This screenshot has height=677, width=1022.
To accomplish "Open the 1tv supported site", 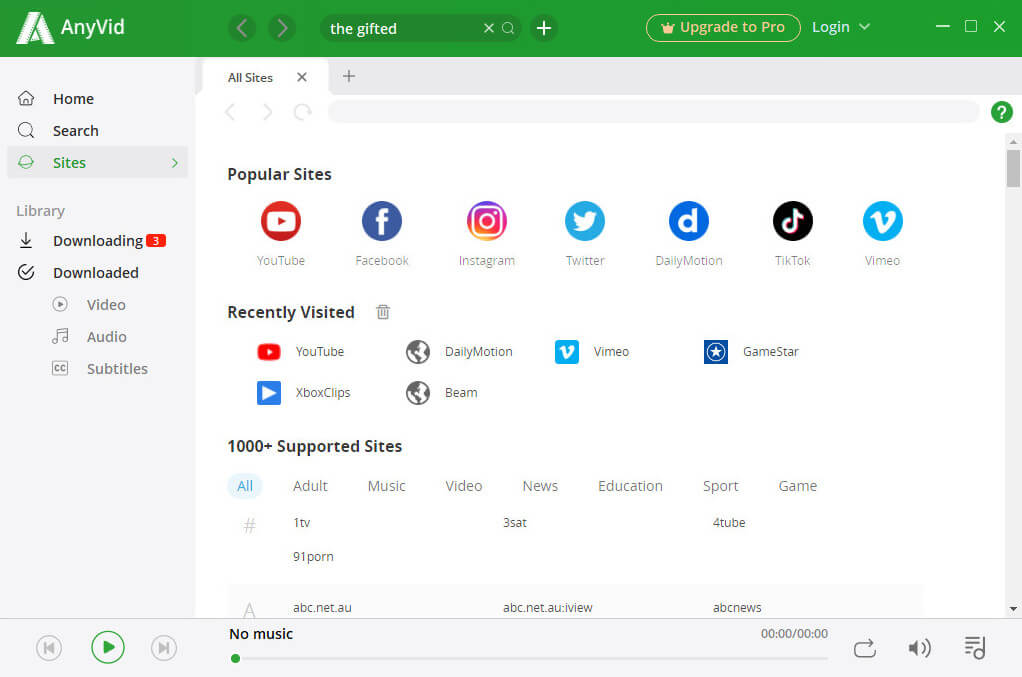I will 302,523.
